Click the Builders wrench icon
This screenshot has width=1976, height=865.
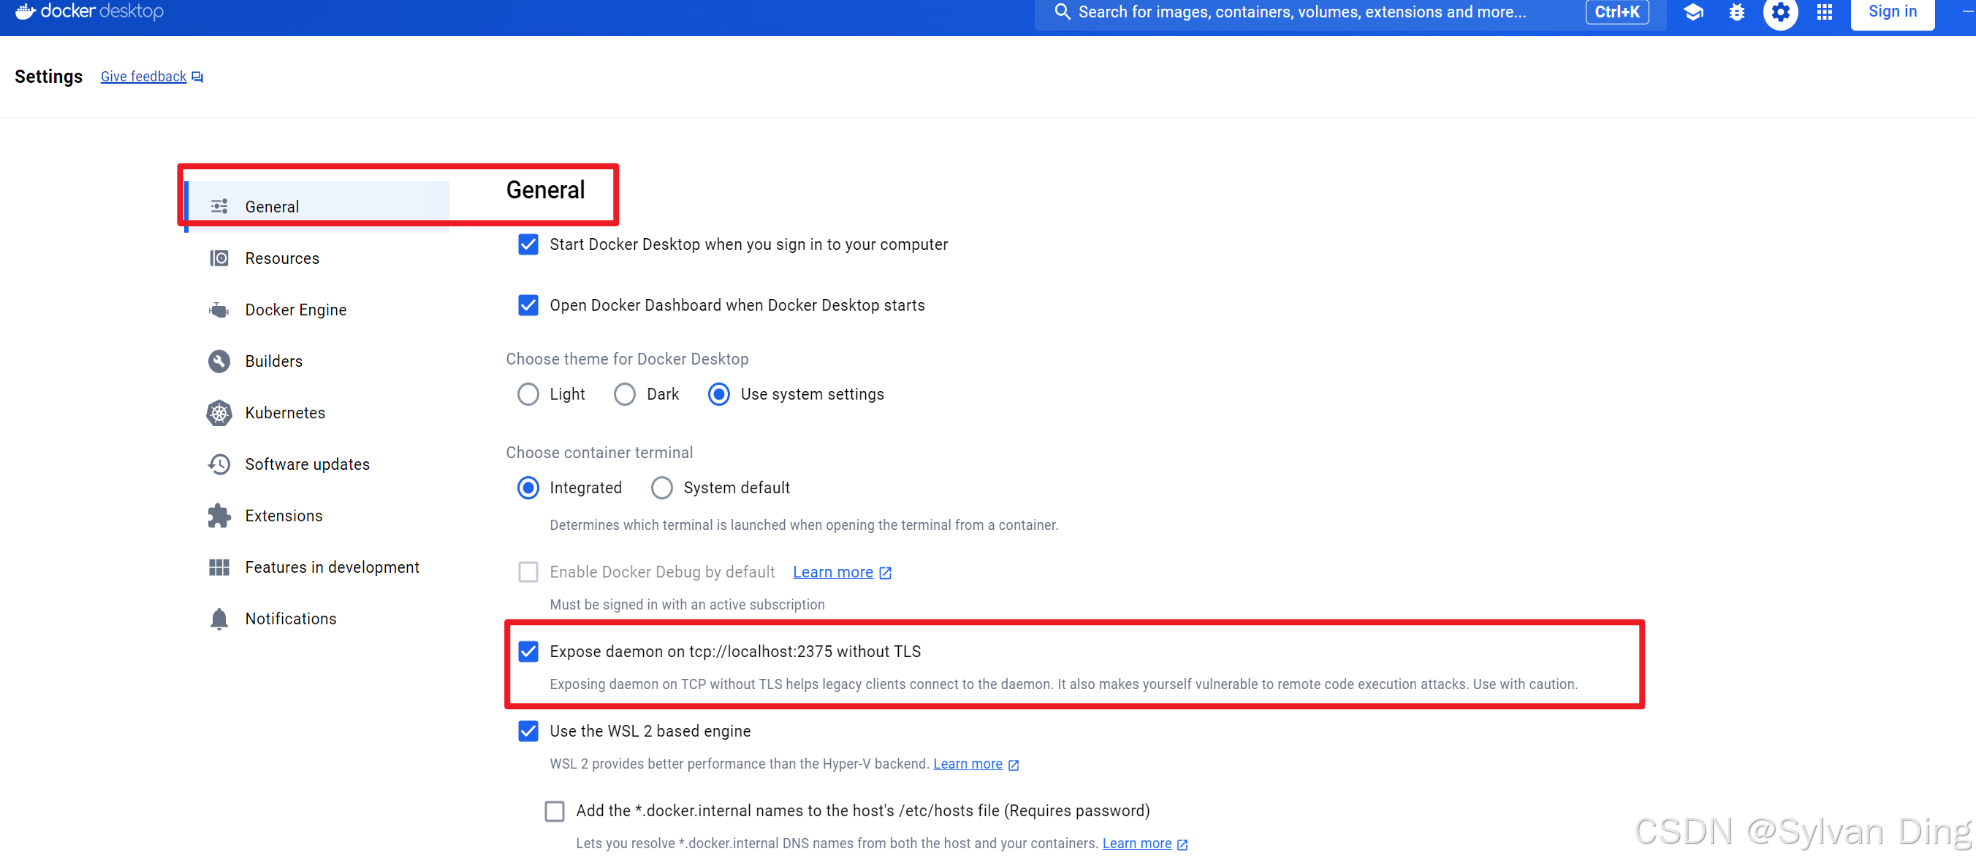point(219,361)
